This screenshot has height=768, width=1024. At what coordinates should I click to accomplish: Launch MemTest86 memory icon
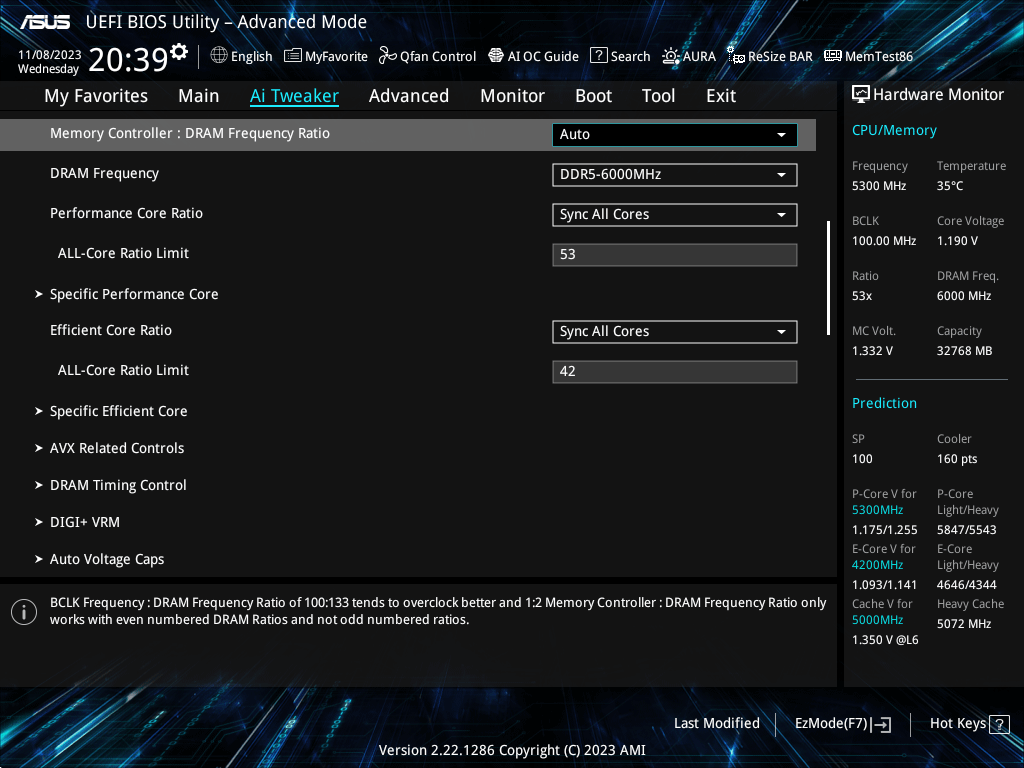[833, 56]
